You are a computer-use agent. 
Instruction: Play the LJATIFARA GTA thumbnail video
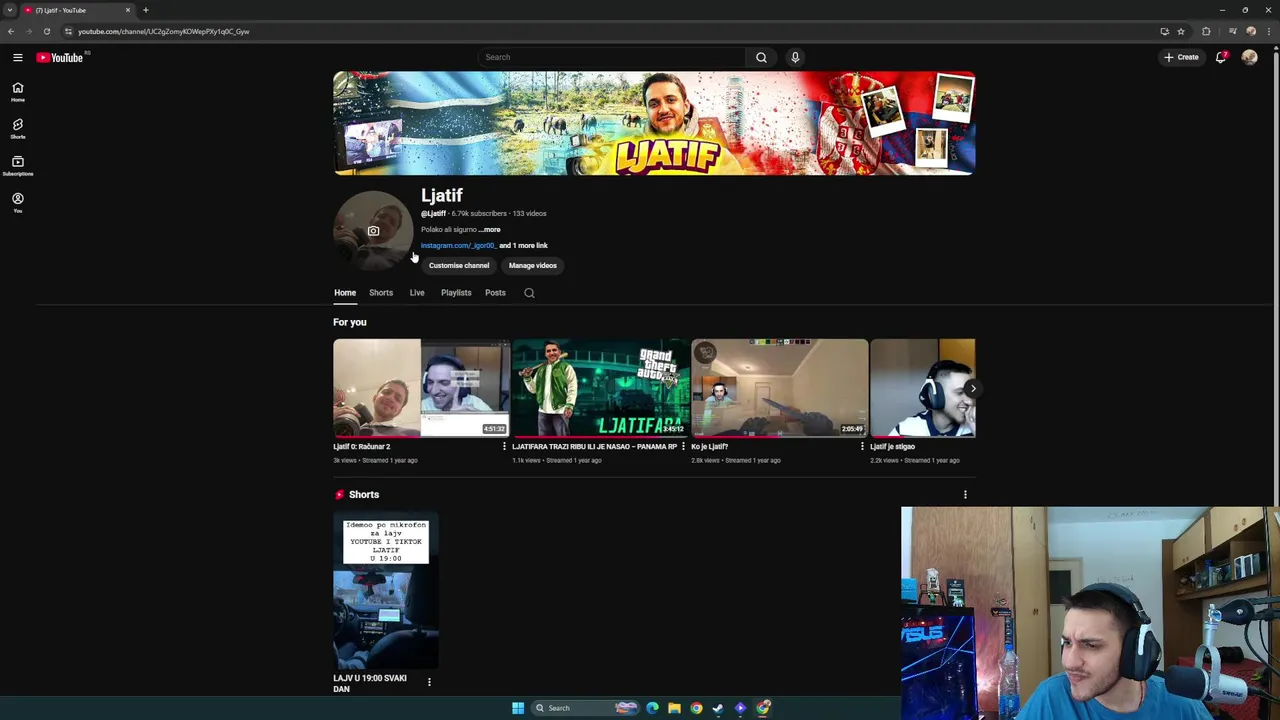(600, 388)
